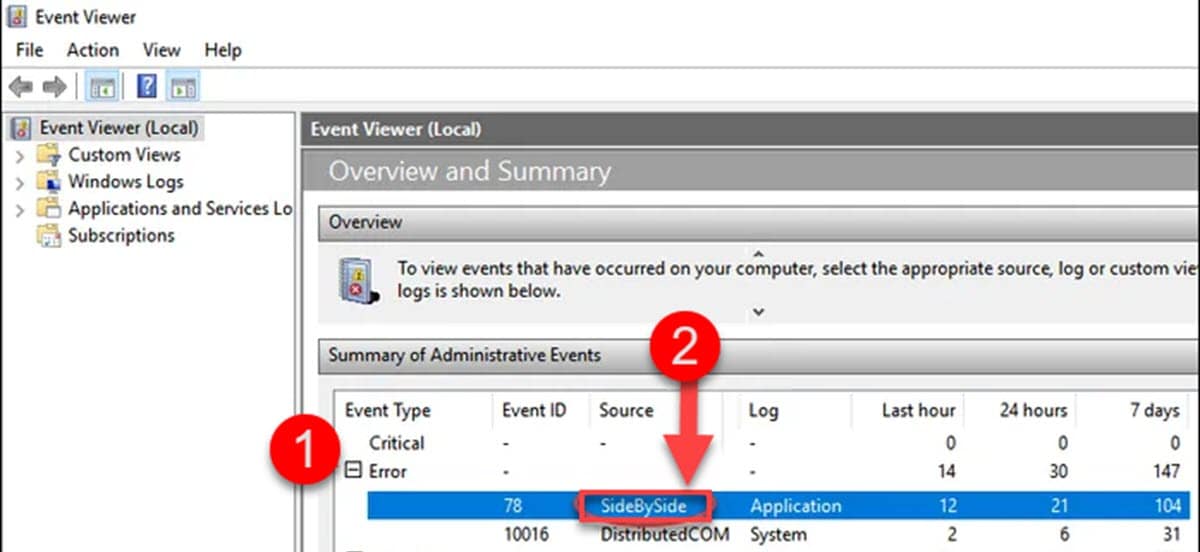
Task: Click the Event Viewer (Local) tree icon
Action: pyautogui.click(x=21, y=128)
